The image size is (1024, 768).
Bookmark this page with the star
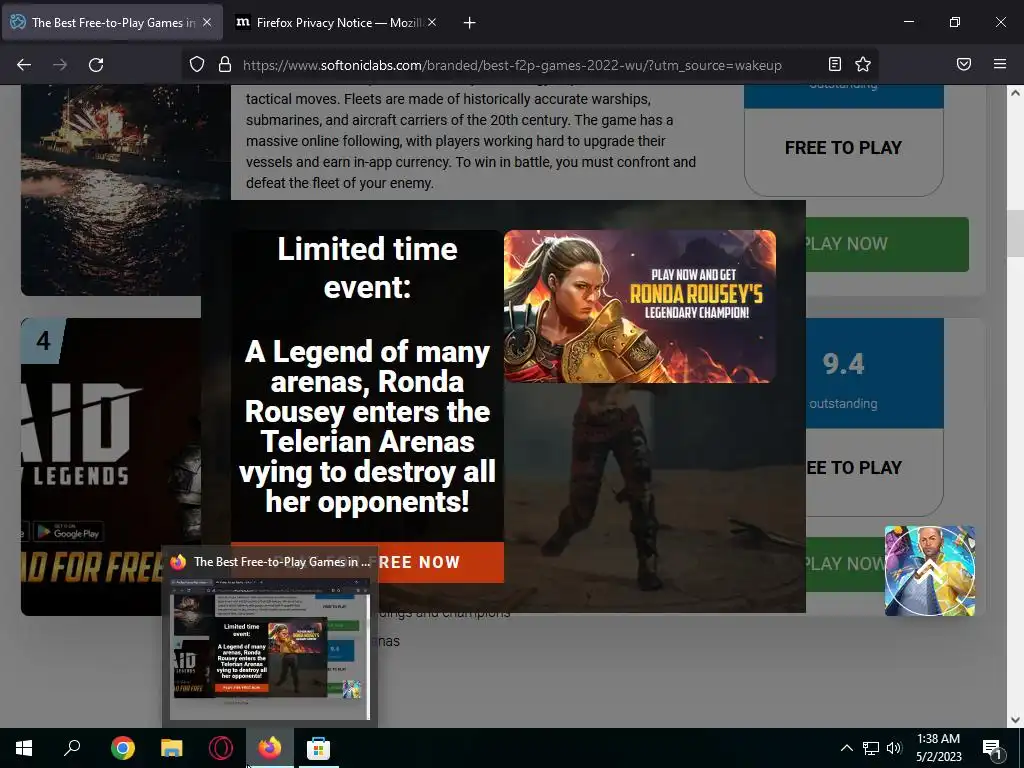[x=863, y=64]
